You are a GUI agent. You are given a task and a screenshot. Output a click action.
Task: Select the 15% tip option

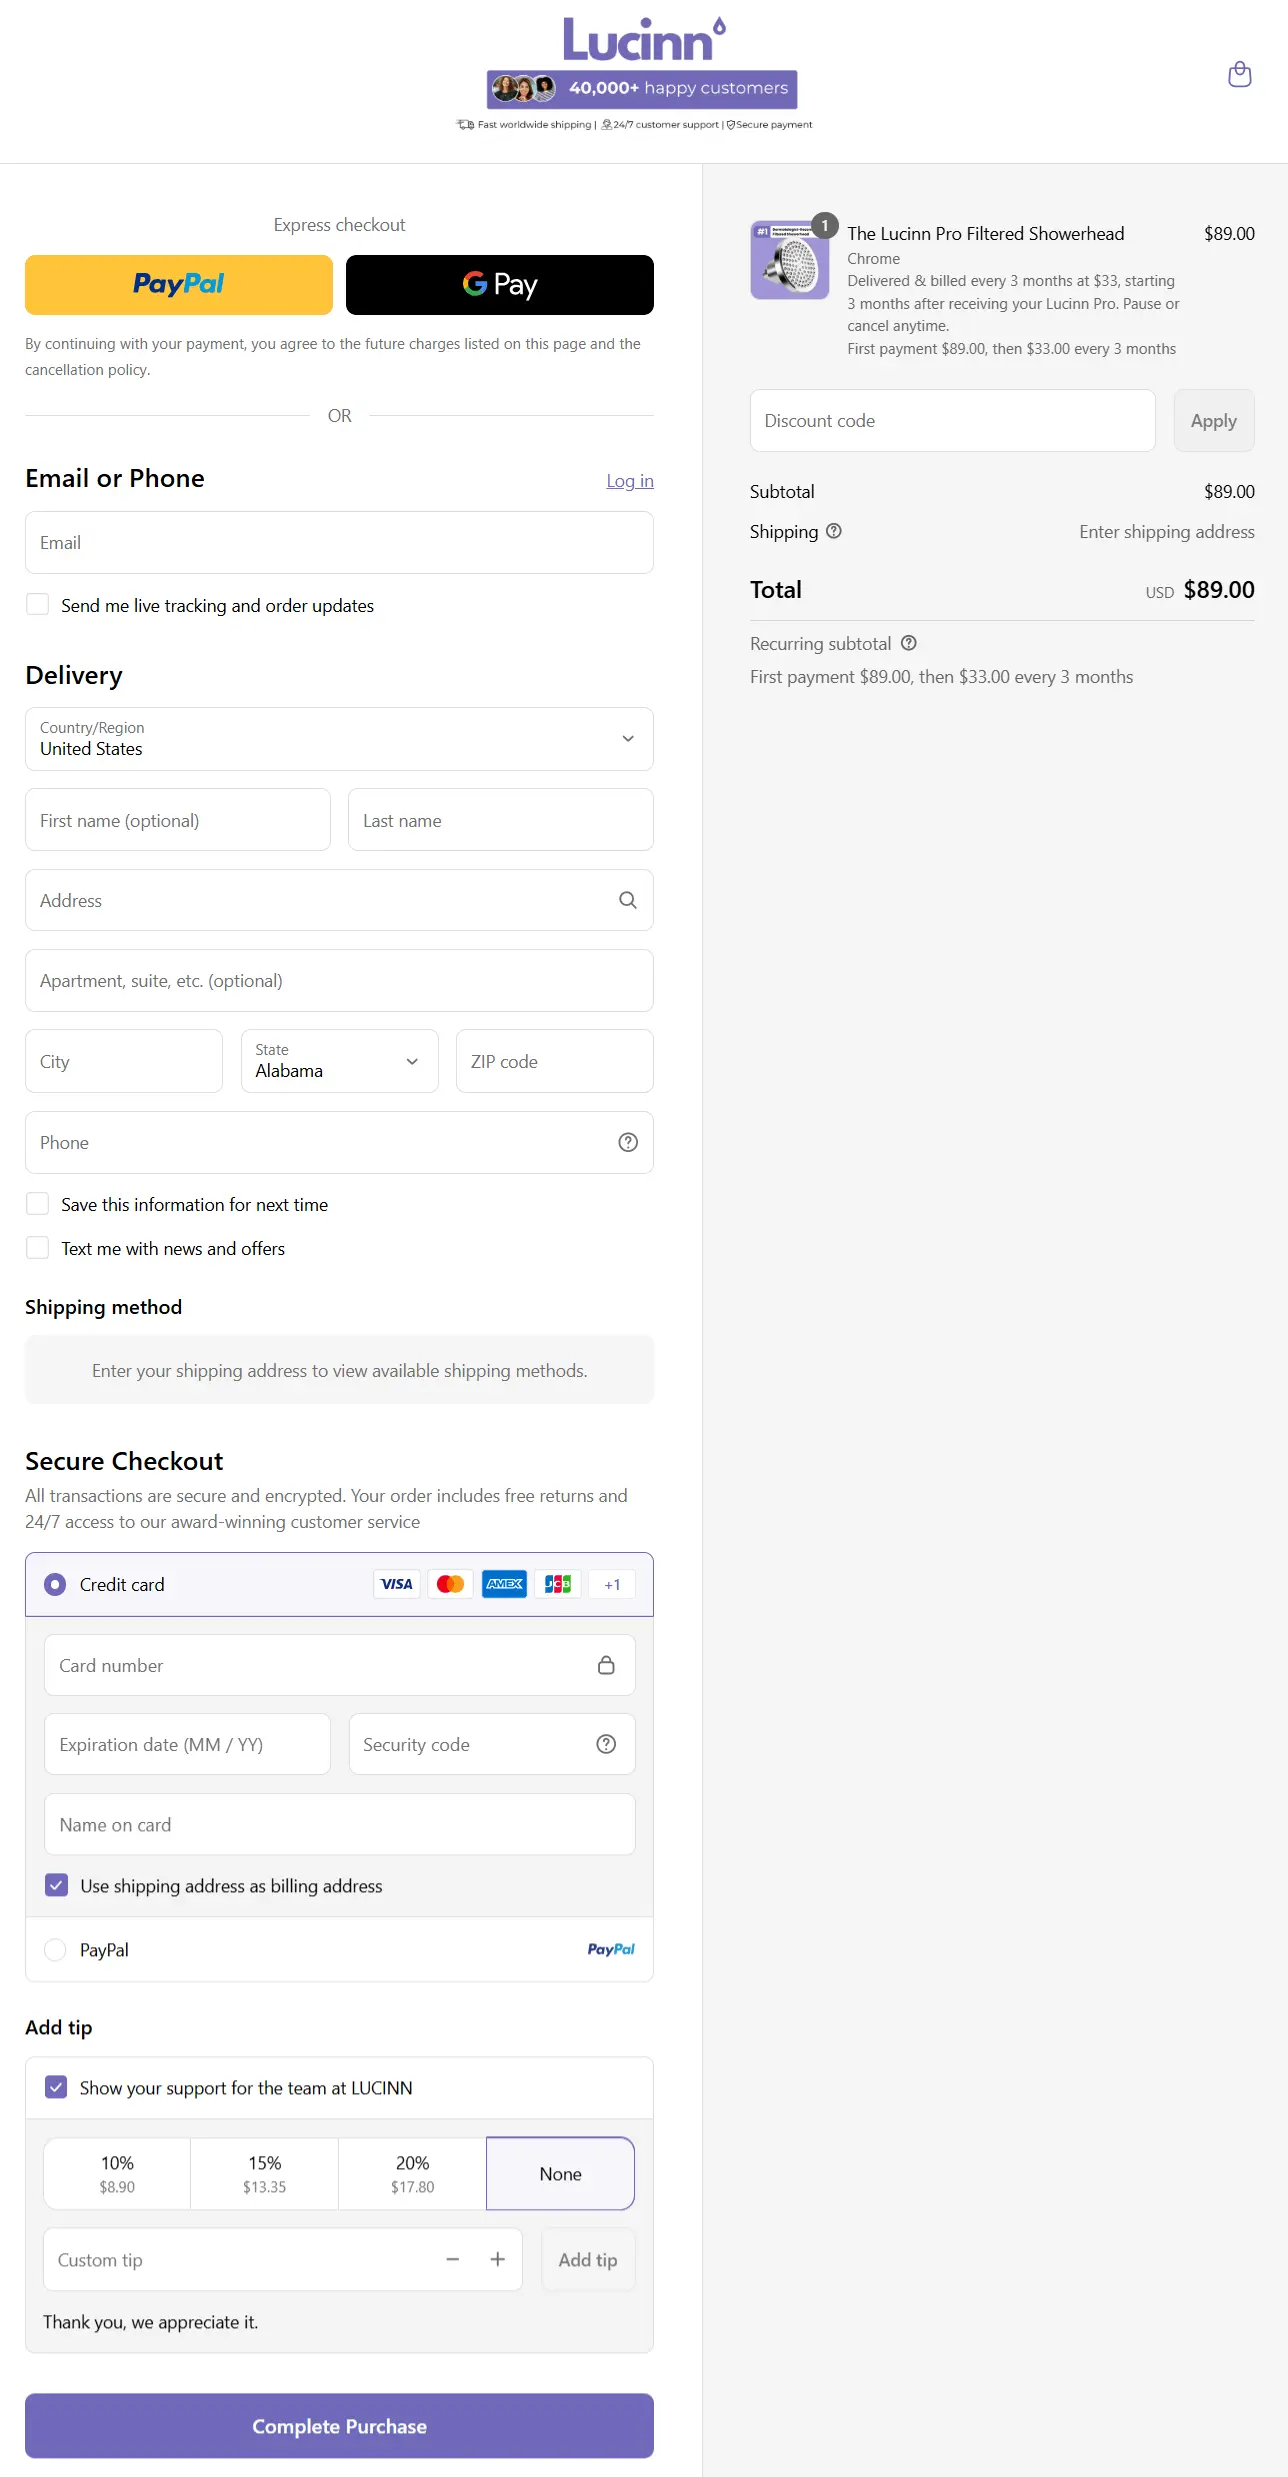point(264,2173)
